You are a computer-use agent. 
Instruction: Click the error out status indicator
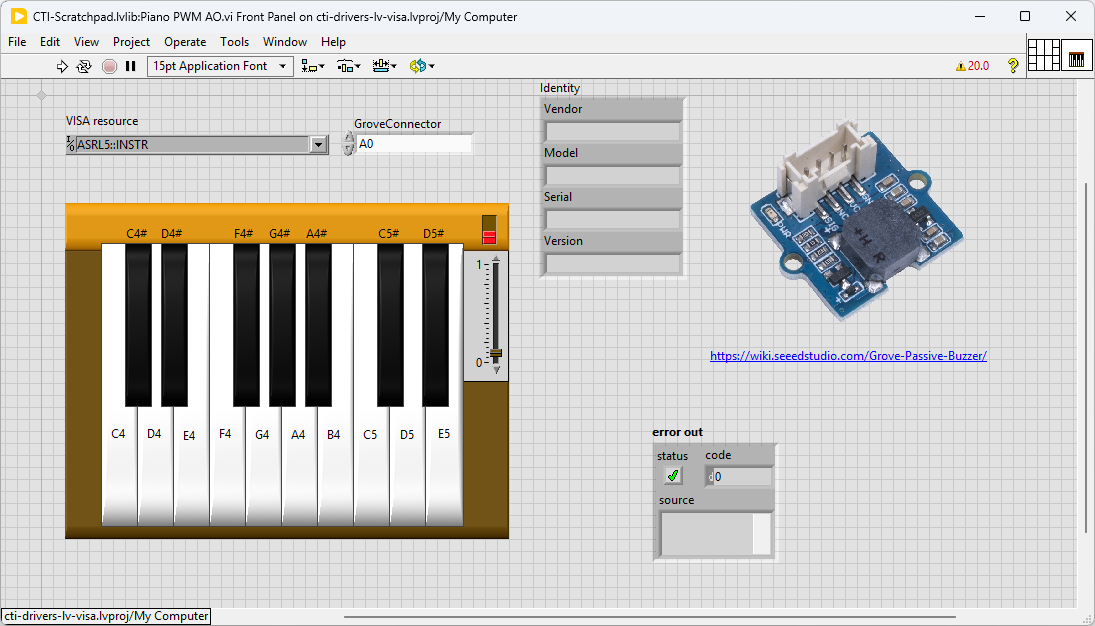pyautogui.click(x=673, y=476)
